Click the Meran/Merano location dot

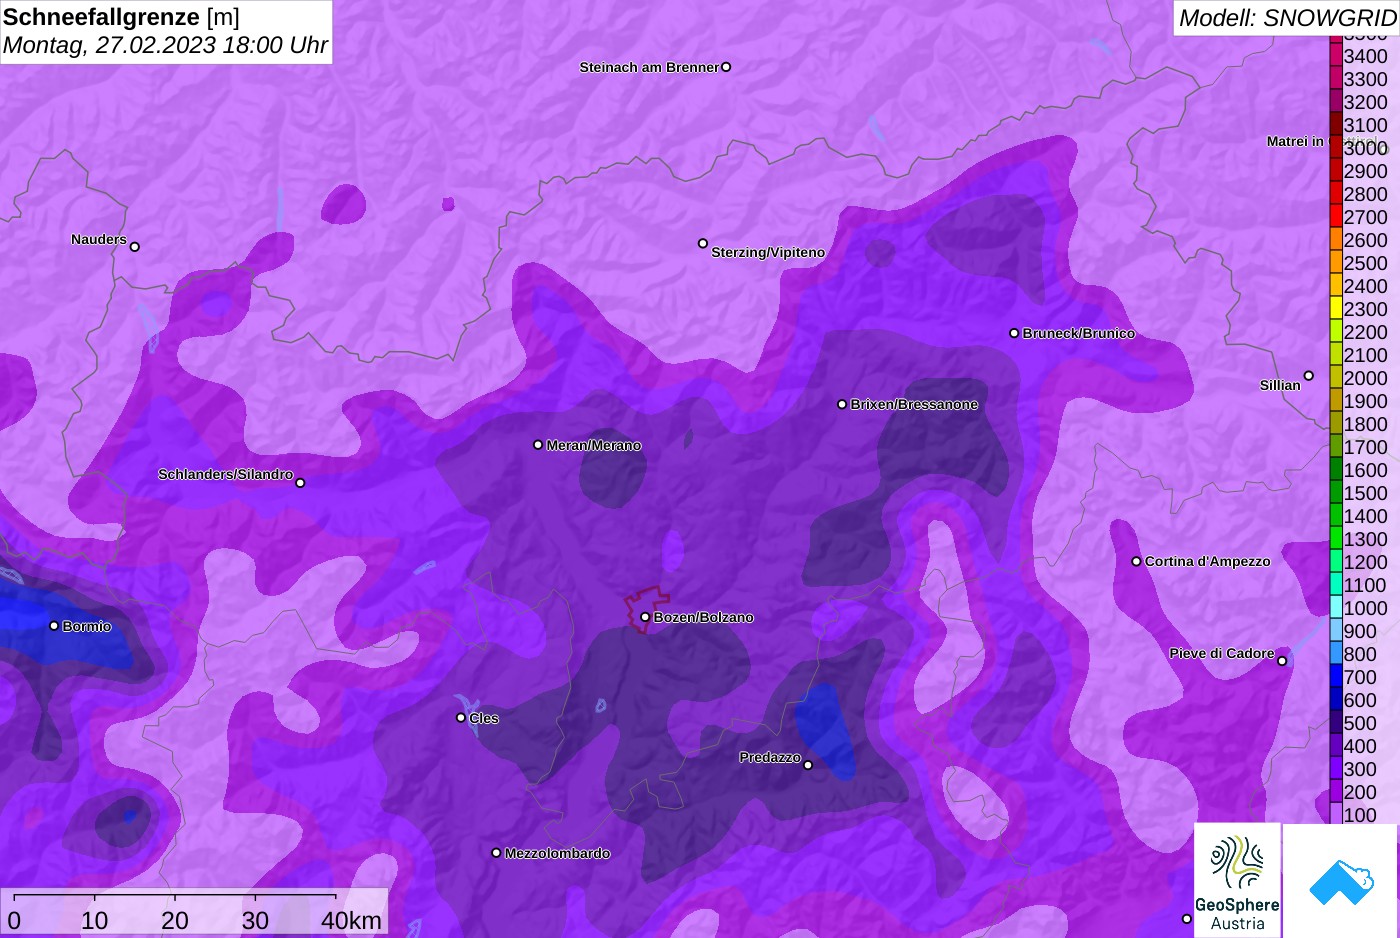tap(538, 445)
